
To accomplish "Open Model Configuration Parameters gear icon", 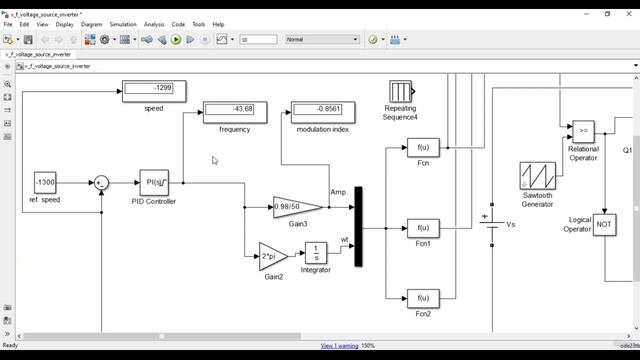I will coord(105,40).
